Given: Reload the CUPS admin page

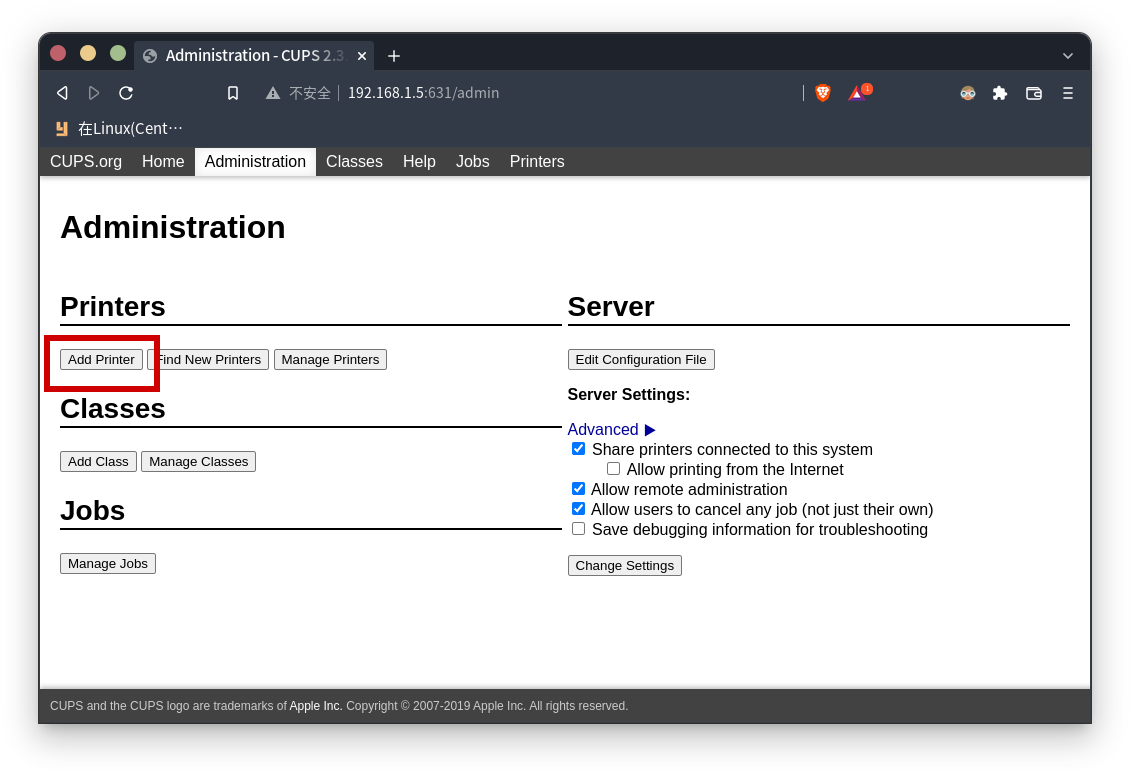Looking at the screenshot, I should point(126,93).
